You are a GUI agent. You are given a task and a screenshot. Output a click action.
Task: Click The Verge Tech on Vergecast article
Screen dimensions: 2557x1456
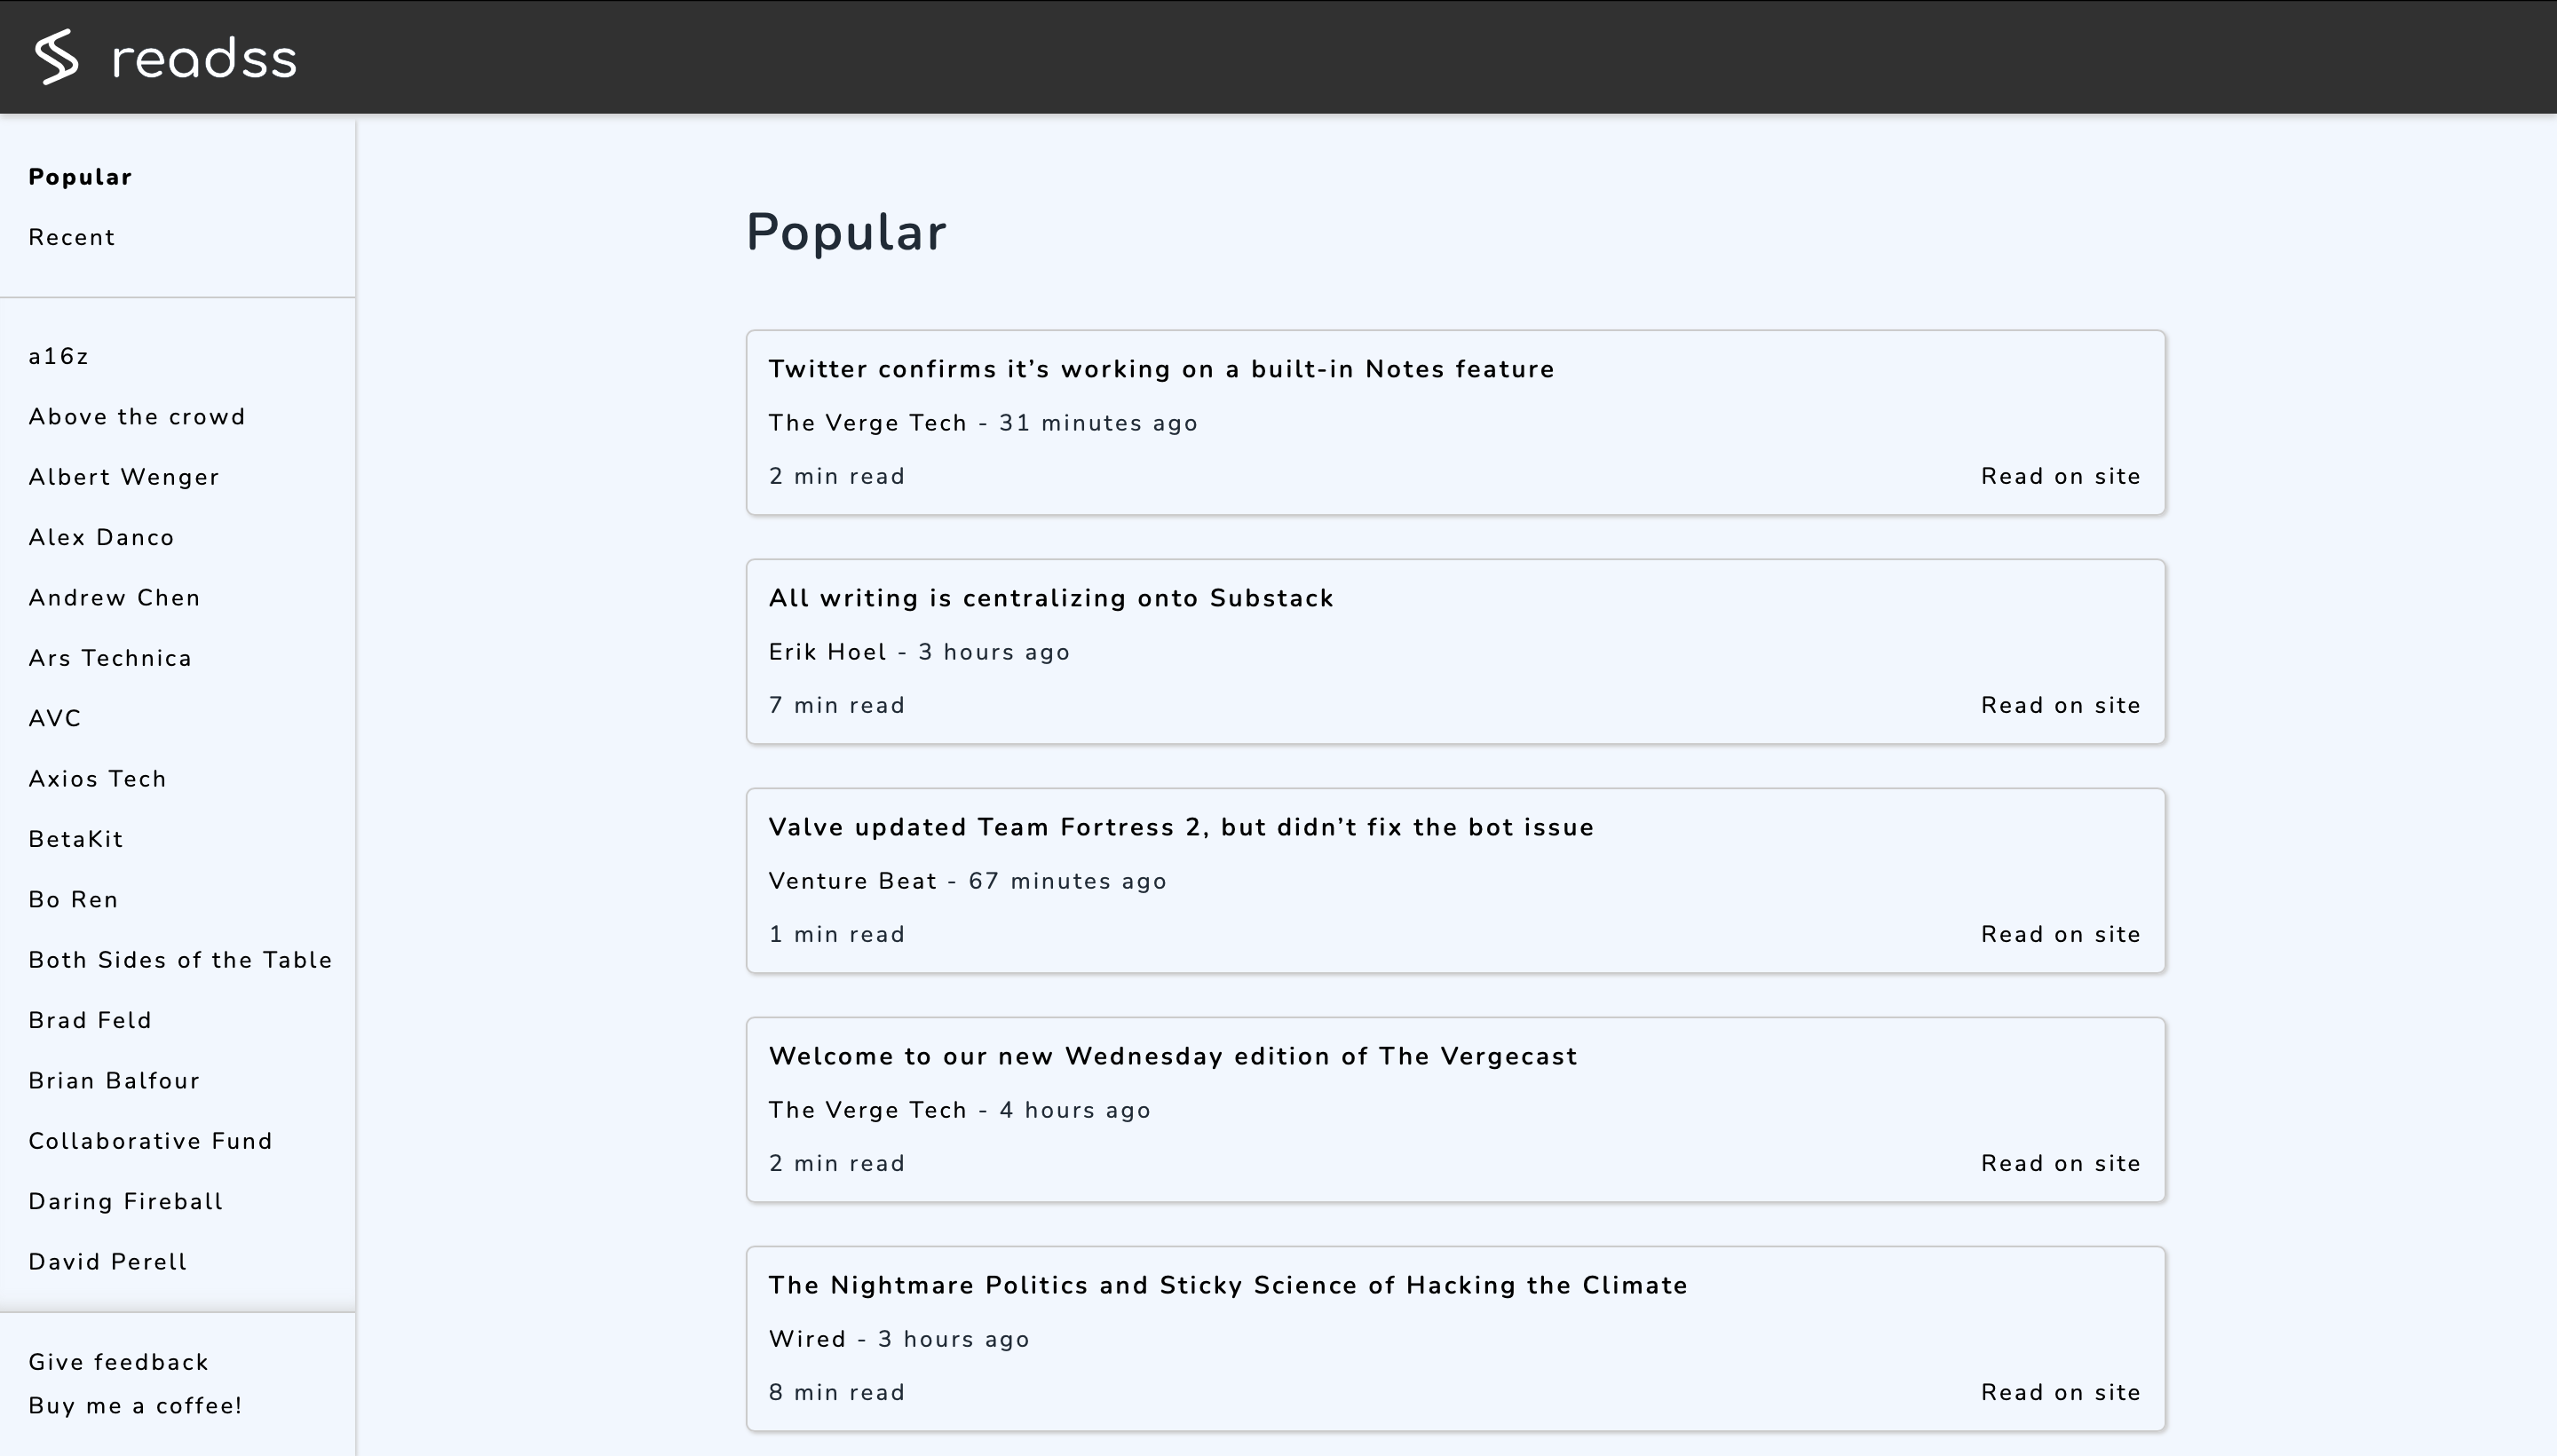coord(867,1110)
